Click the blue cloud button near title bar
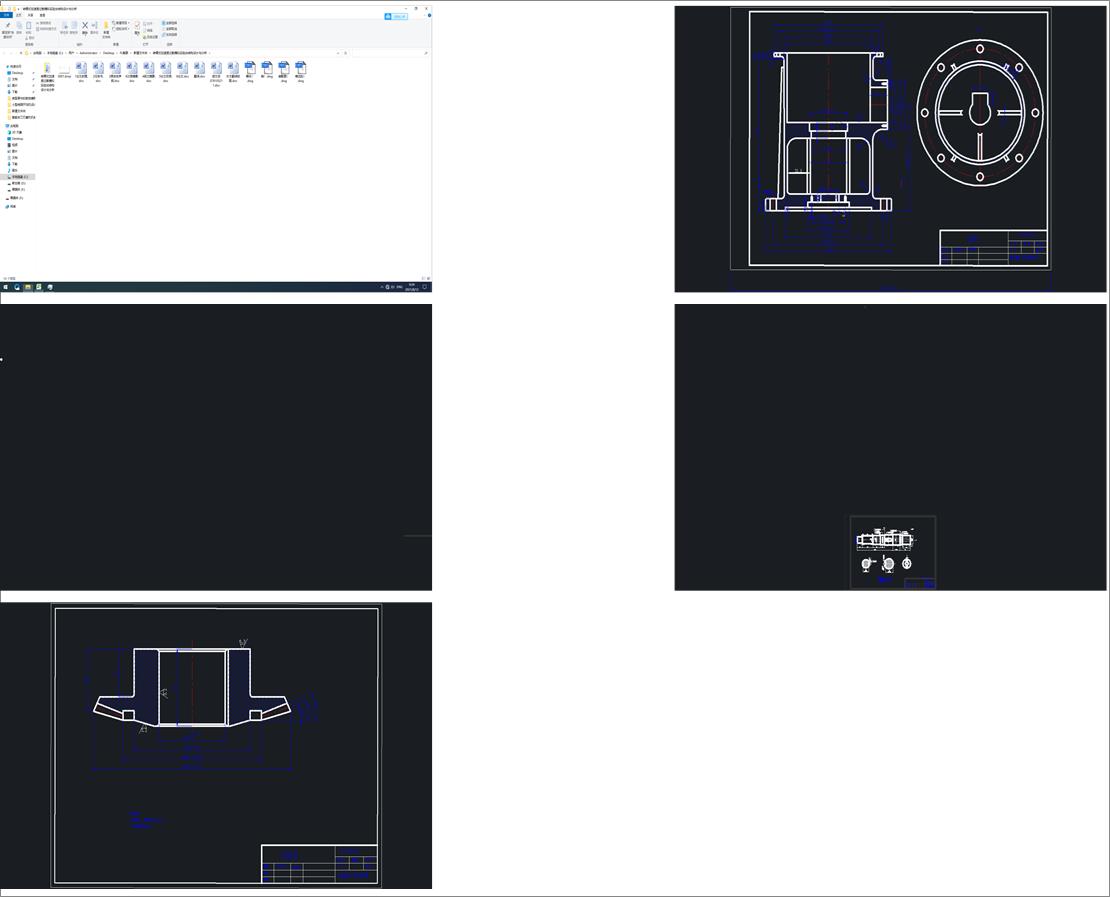The width and height of the screenshot is (1110, 897). click(x=396, y=16)
